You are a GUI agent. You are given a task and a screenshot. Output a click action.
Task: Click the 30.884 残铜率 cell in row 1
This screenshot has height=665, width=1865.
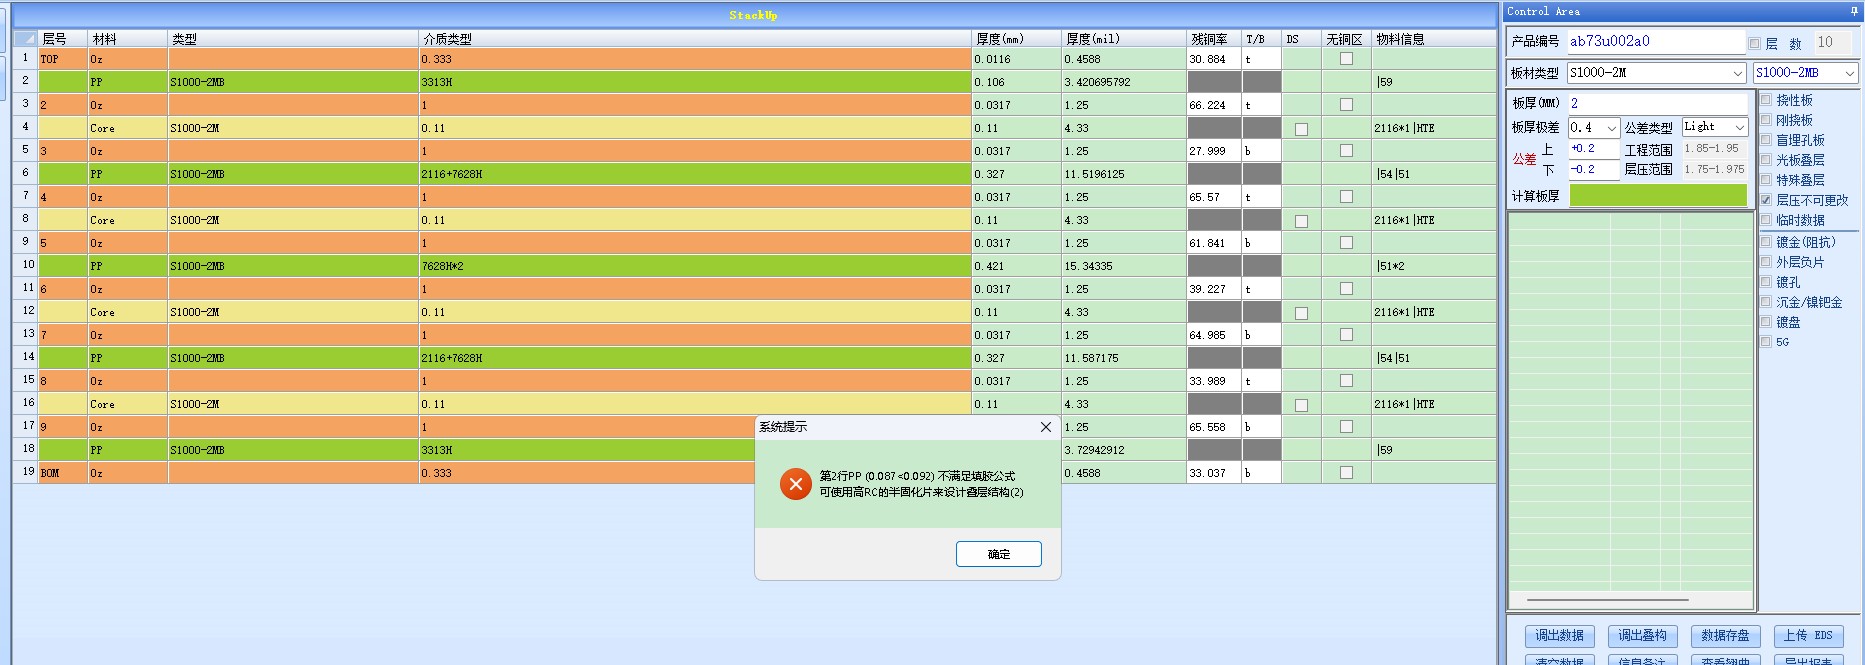pyautogui.click(x=1214, y=59)
